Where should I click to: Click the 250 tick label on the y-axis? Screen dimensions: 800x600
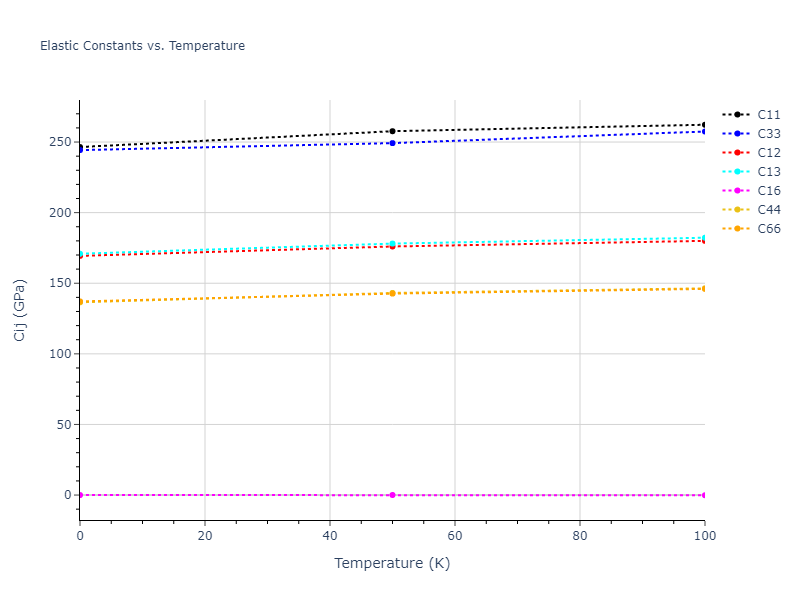click(58, 142)
